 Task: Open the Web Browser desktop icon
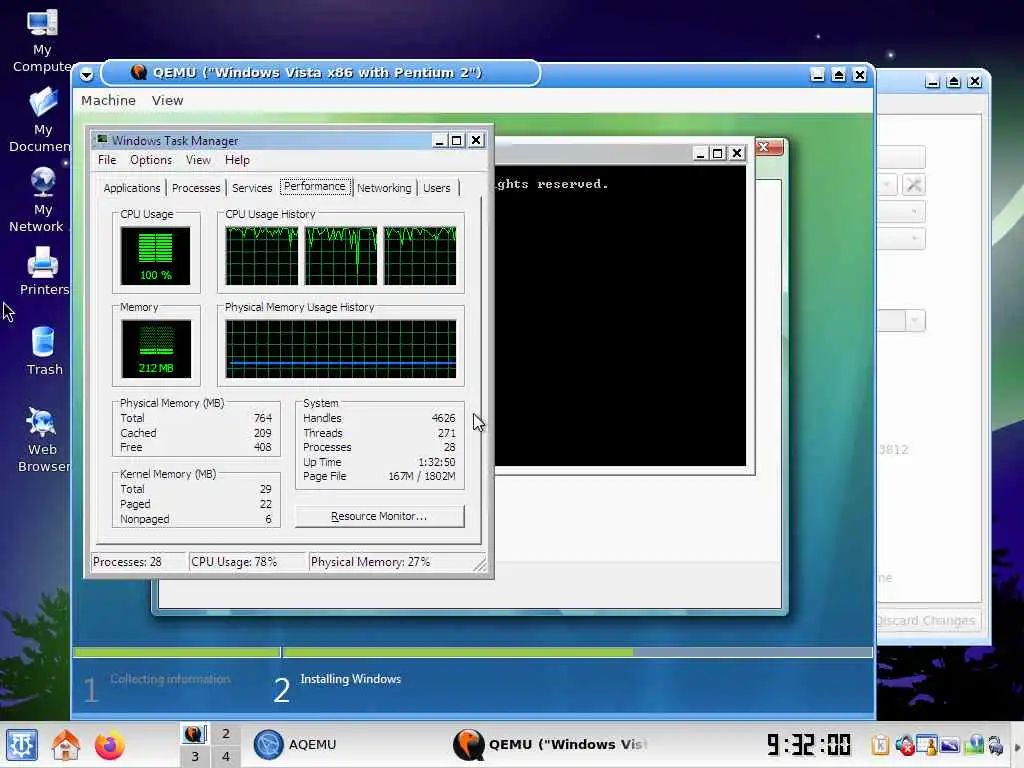pyautogui.click(x=43, y=439)
